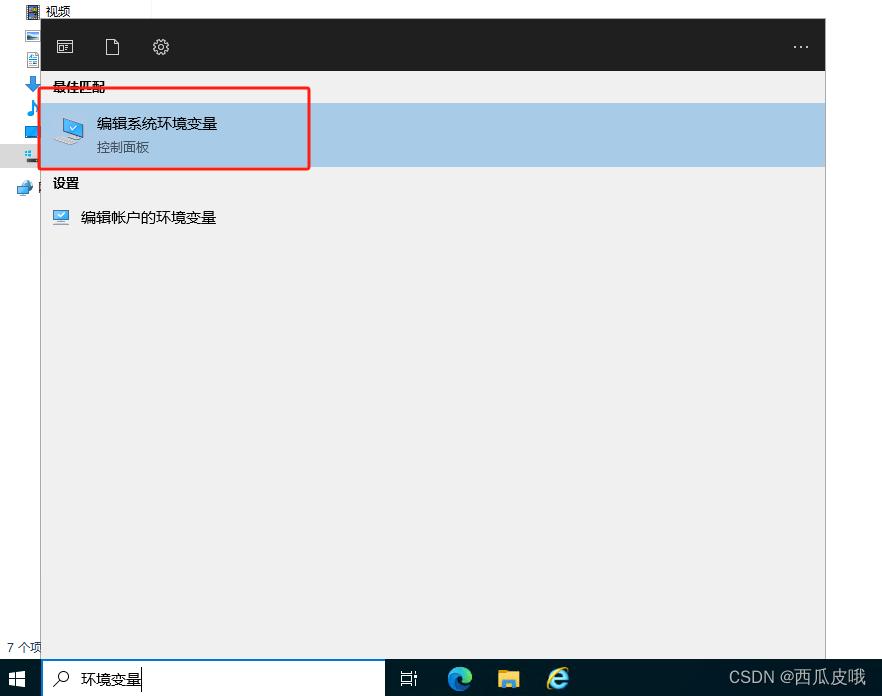Click the magnifier icon in the search box
This screenshot has height=696, width=882.
(61, 678)
